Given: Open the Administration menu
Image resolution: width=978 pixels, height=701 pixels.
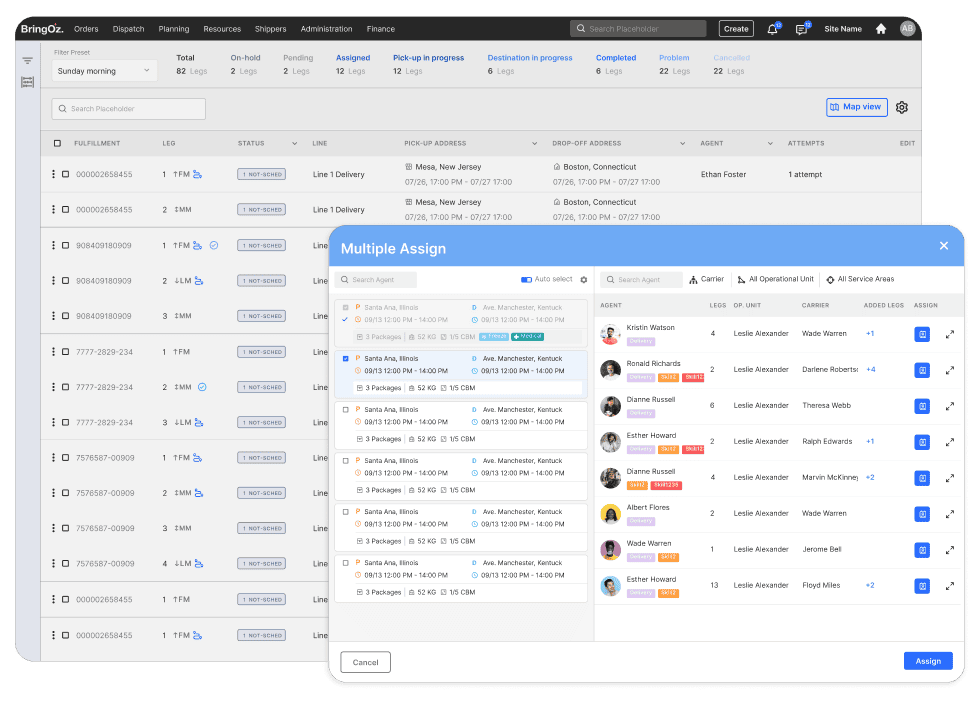Looking at the screenshot, I should point(326,29).
